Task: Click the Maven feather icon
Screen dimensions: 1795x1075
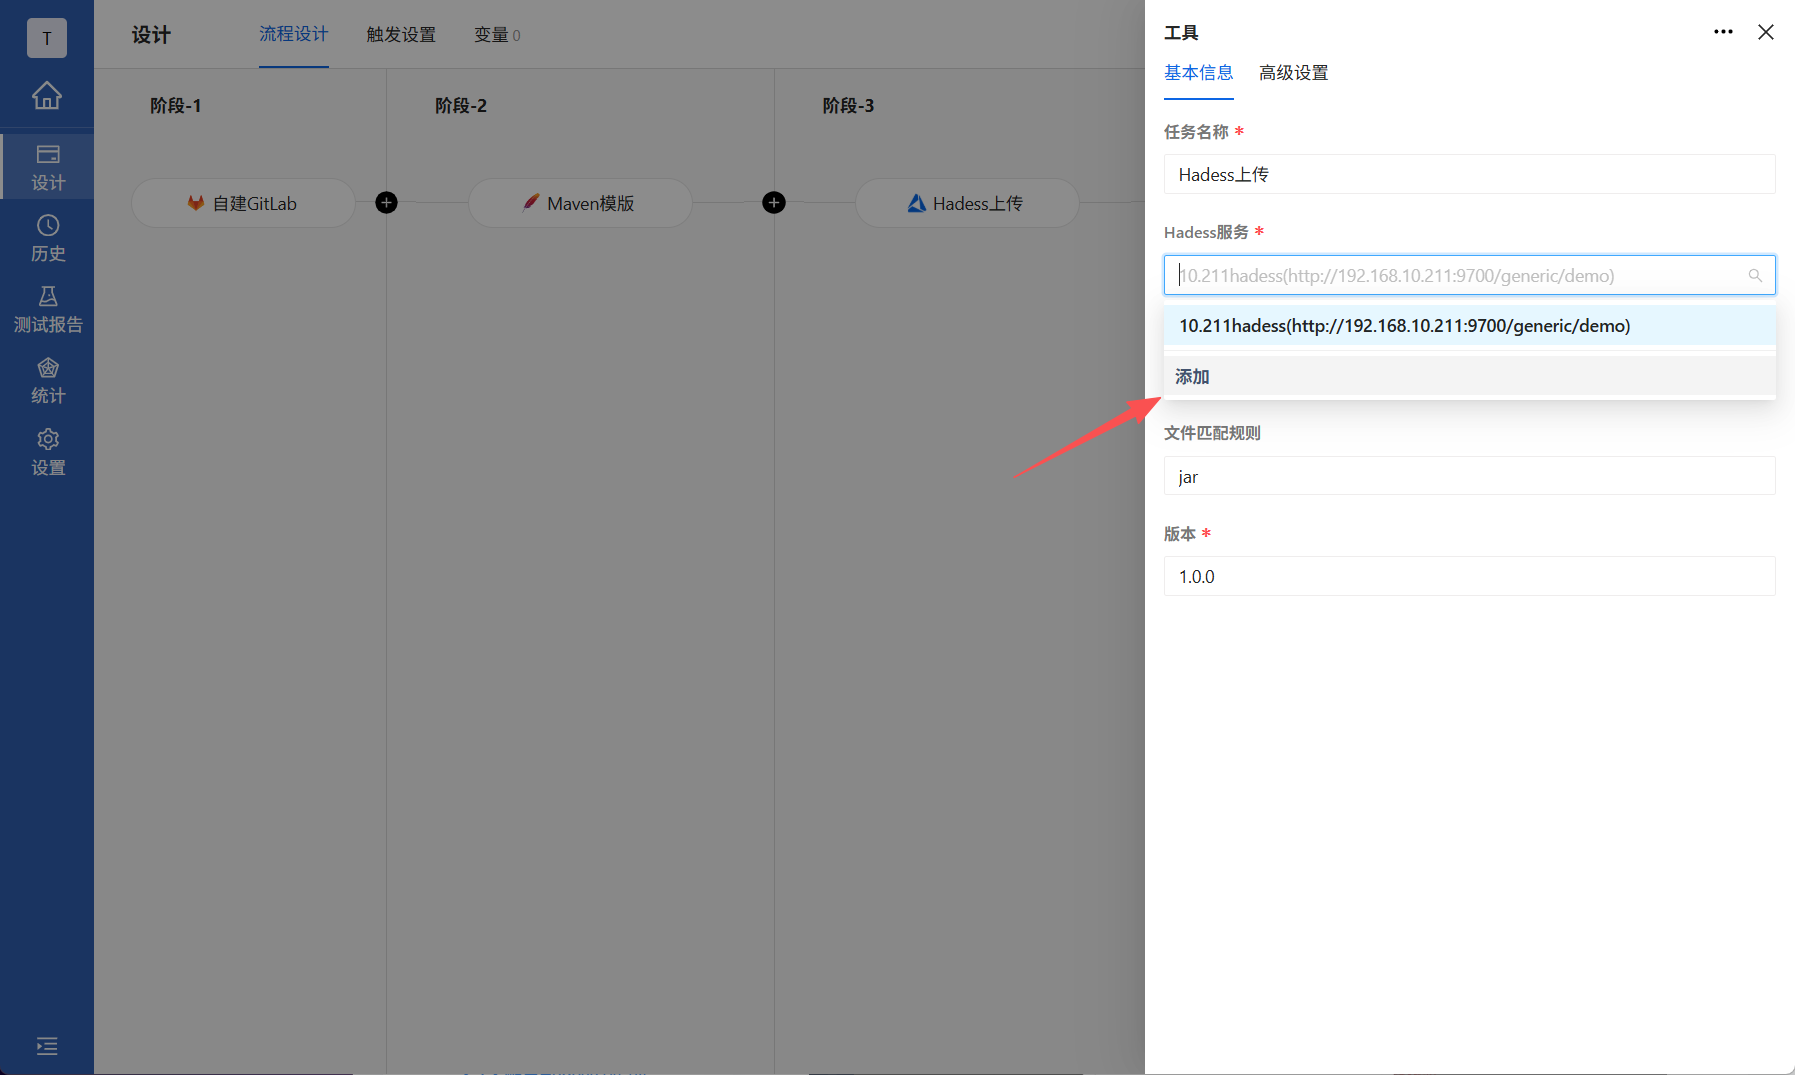Action: tap(531, 203)
